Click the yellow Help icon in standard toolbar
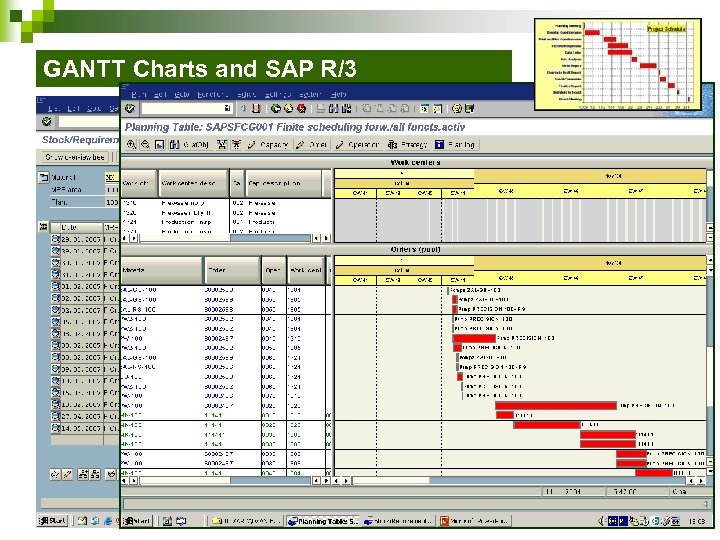720x540 pixels. pyautogui.click(x=456, y=109)
